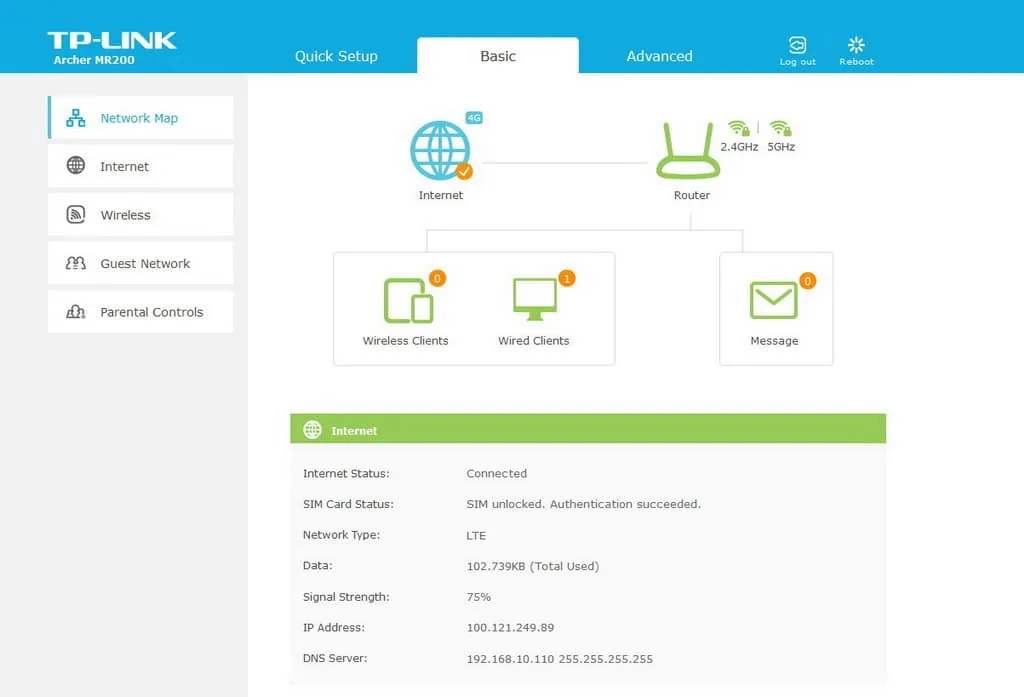Screen dimensions: 1024x697
Task: Open the Wireless Clients icon
Action: pos(408,300)
